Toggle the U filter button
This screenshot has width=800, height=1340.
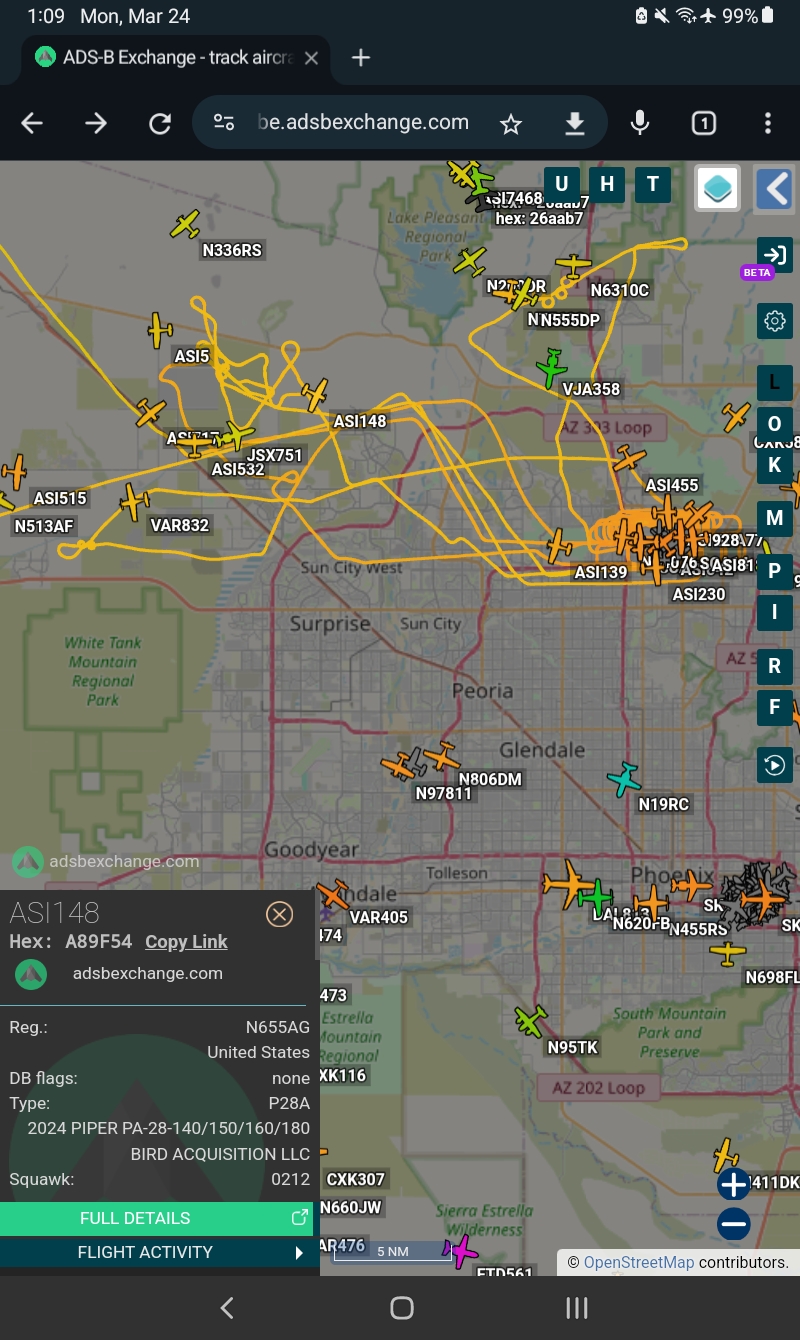tap(562, 184)
